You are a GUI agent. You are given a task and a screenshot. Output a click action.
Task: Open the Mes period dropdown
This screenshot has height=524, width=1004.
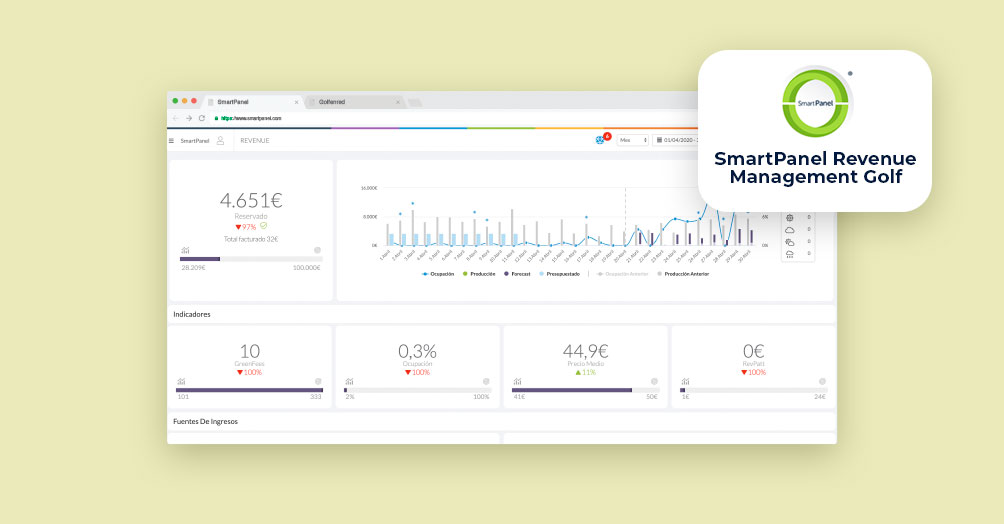pos(633,140)
